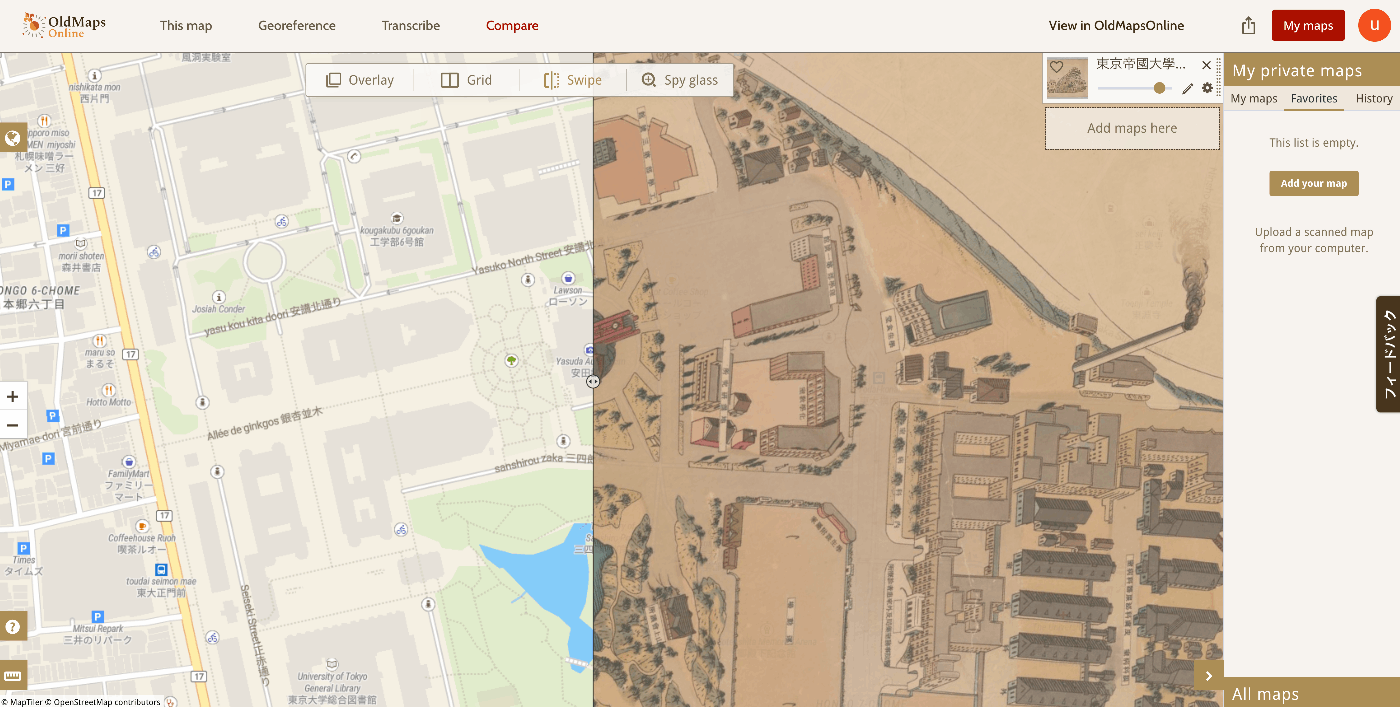This screenshot has height=707, width=1400.
Task: Click the nishikata mon info marker
Action: pos(94,75)
